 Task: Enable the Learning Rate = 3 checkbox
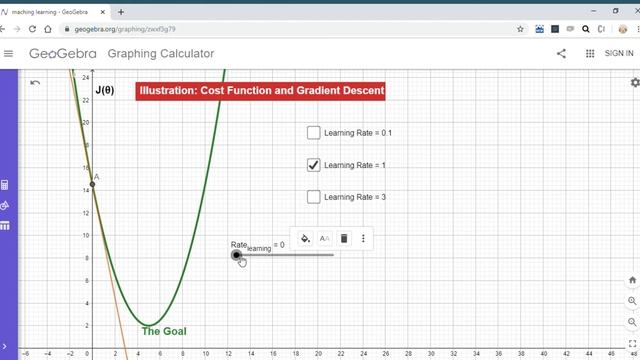[313, 197]
